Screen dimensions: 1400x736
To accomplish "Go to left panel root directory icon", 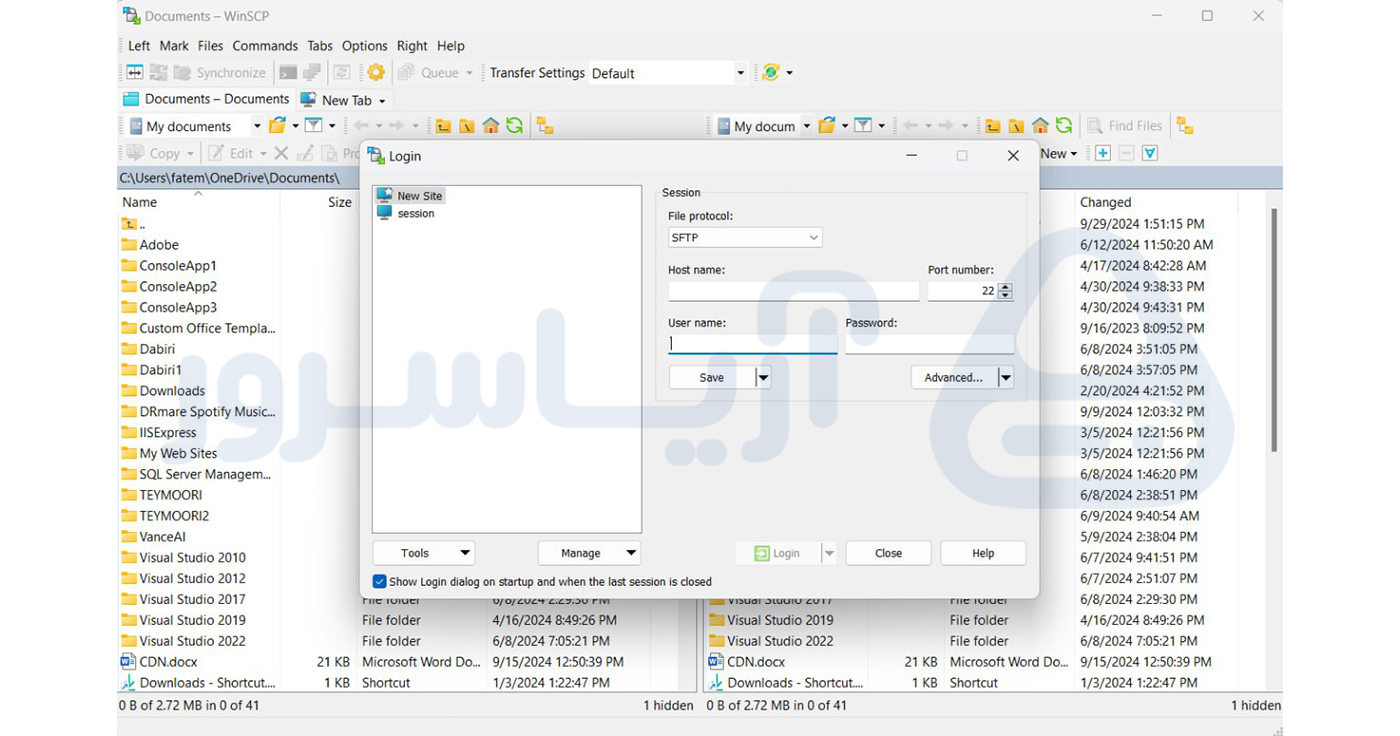I will pyautogui.click(x=467, y=125).
